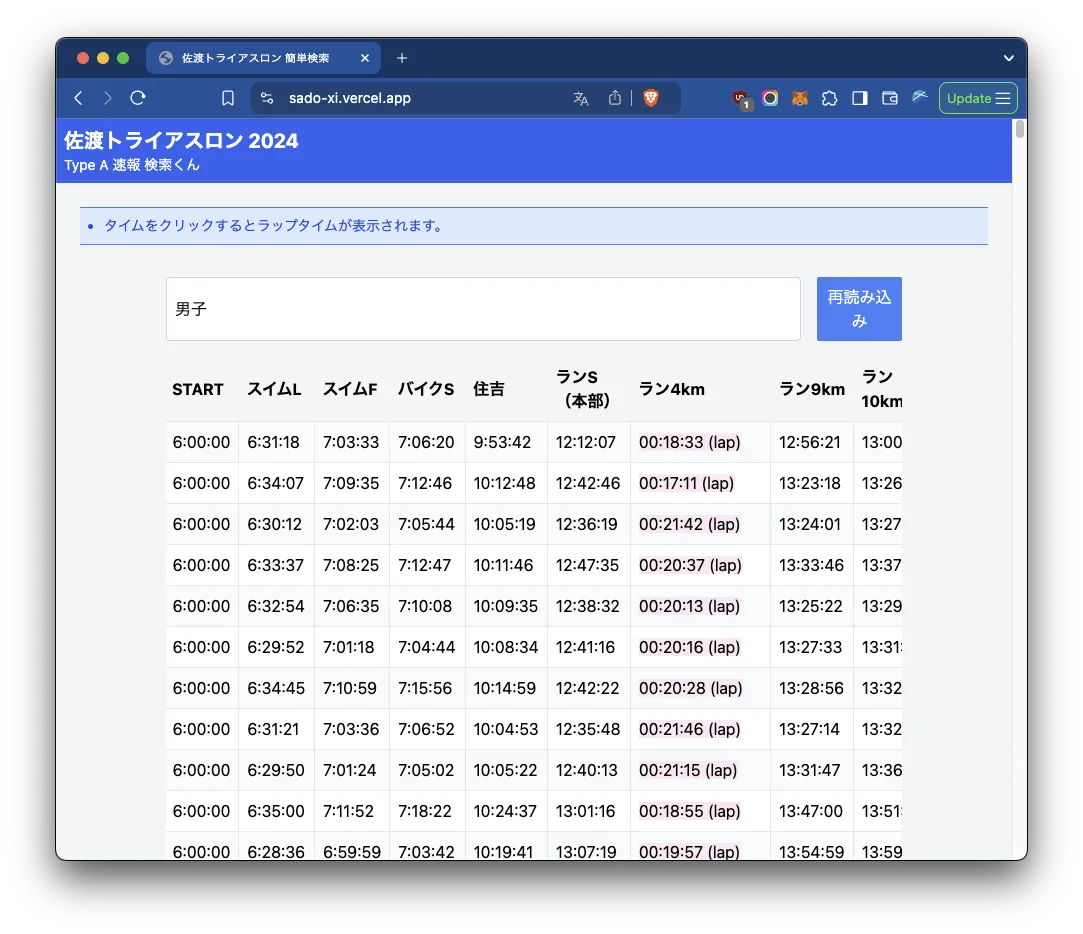Open a new tab with the plus button

(402, 58)
